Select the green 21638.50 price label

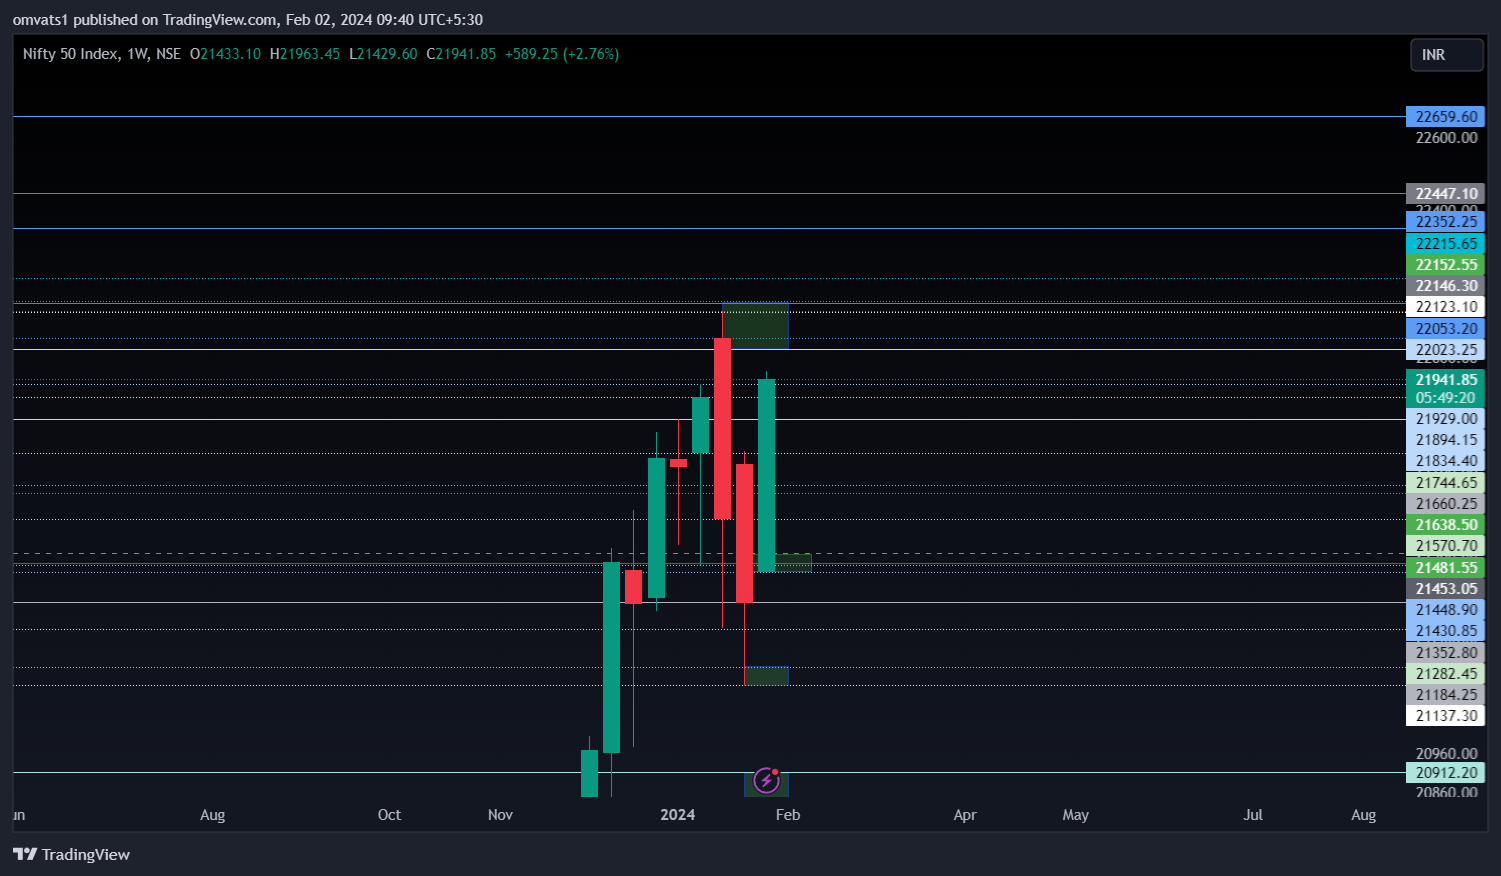[1445, 525]
